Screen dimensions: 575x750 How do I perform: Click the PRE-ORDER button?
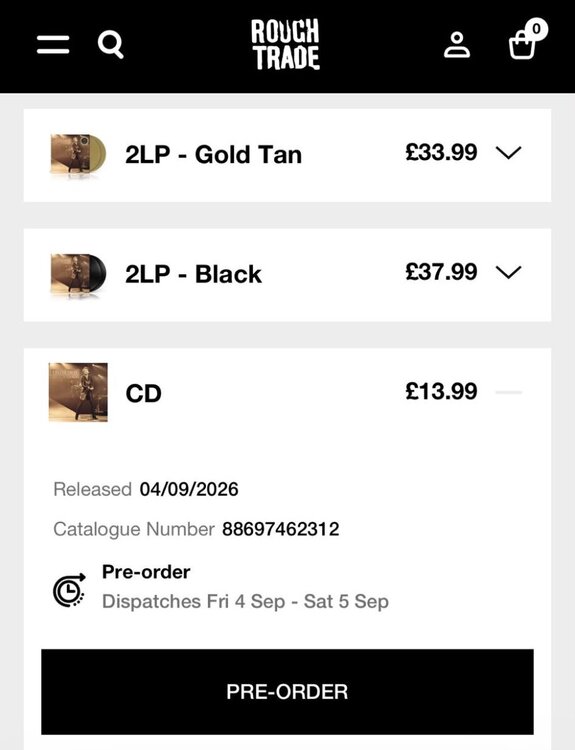click(x=288, y=692)
